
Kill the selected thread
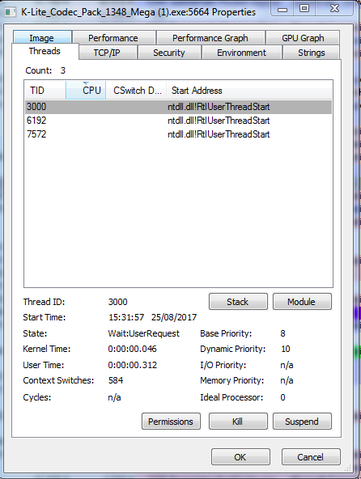(238, 422)
